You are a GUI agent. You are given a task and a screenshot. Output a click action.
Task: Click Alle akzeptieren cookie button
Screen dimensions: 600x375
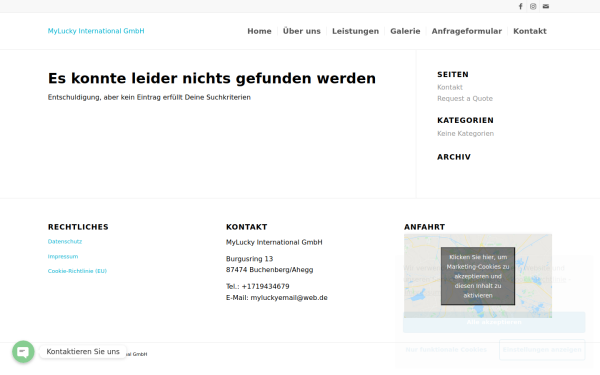click(x=494, y=322)
